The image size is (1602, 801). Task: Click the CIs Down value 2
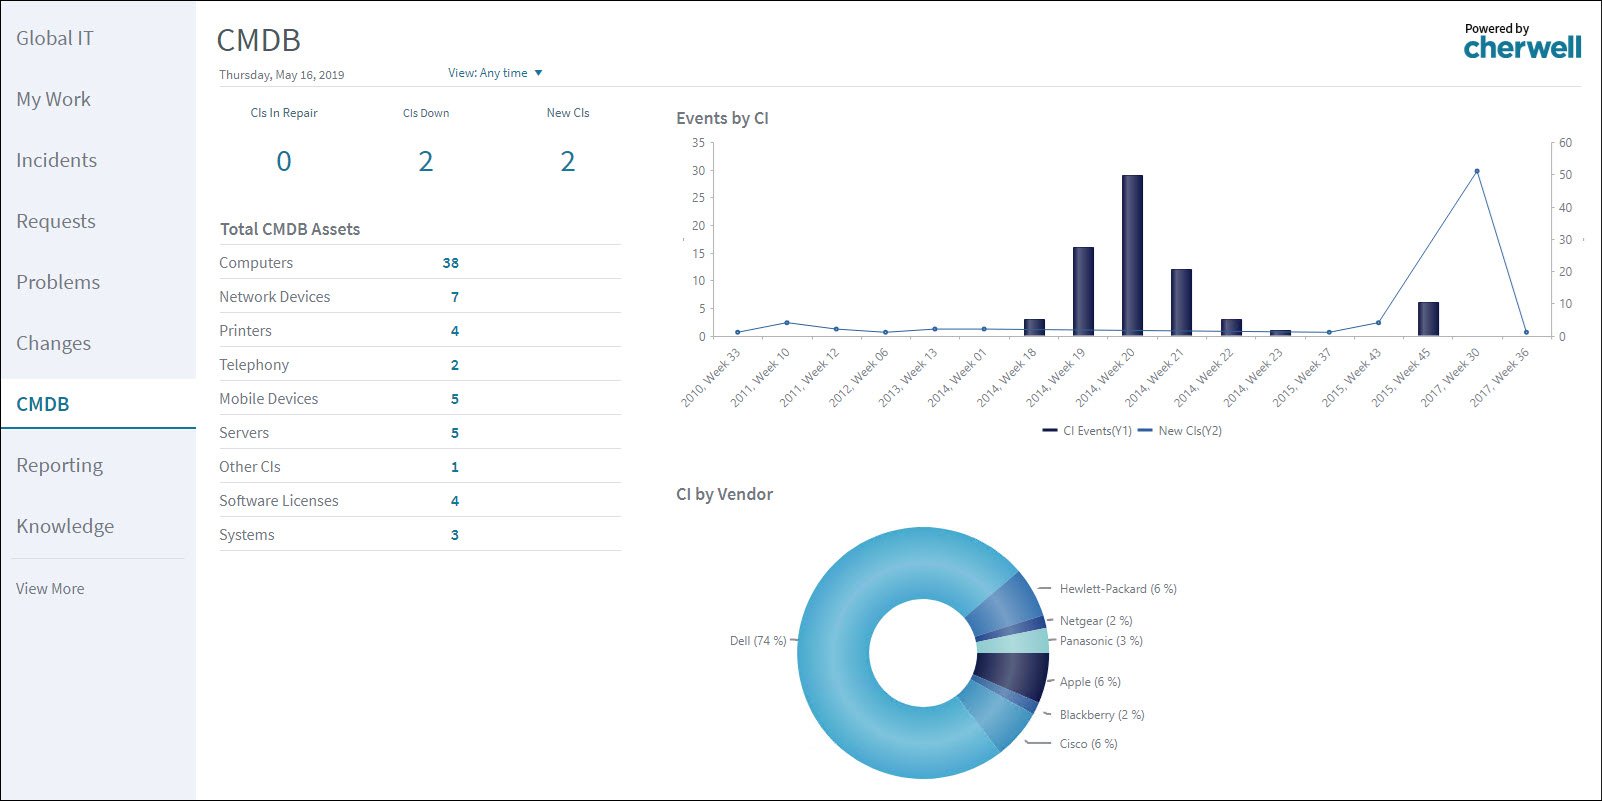click(x=426, y=161)
